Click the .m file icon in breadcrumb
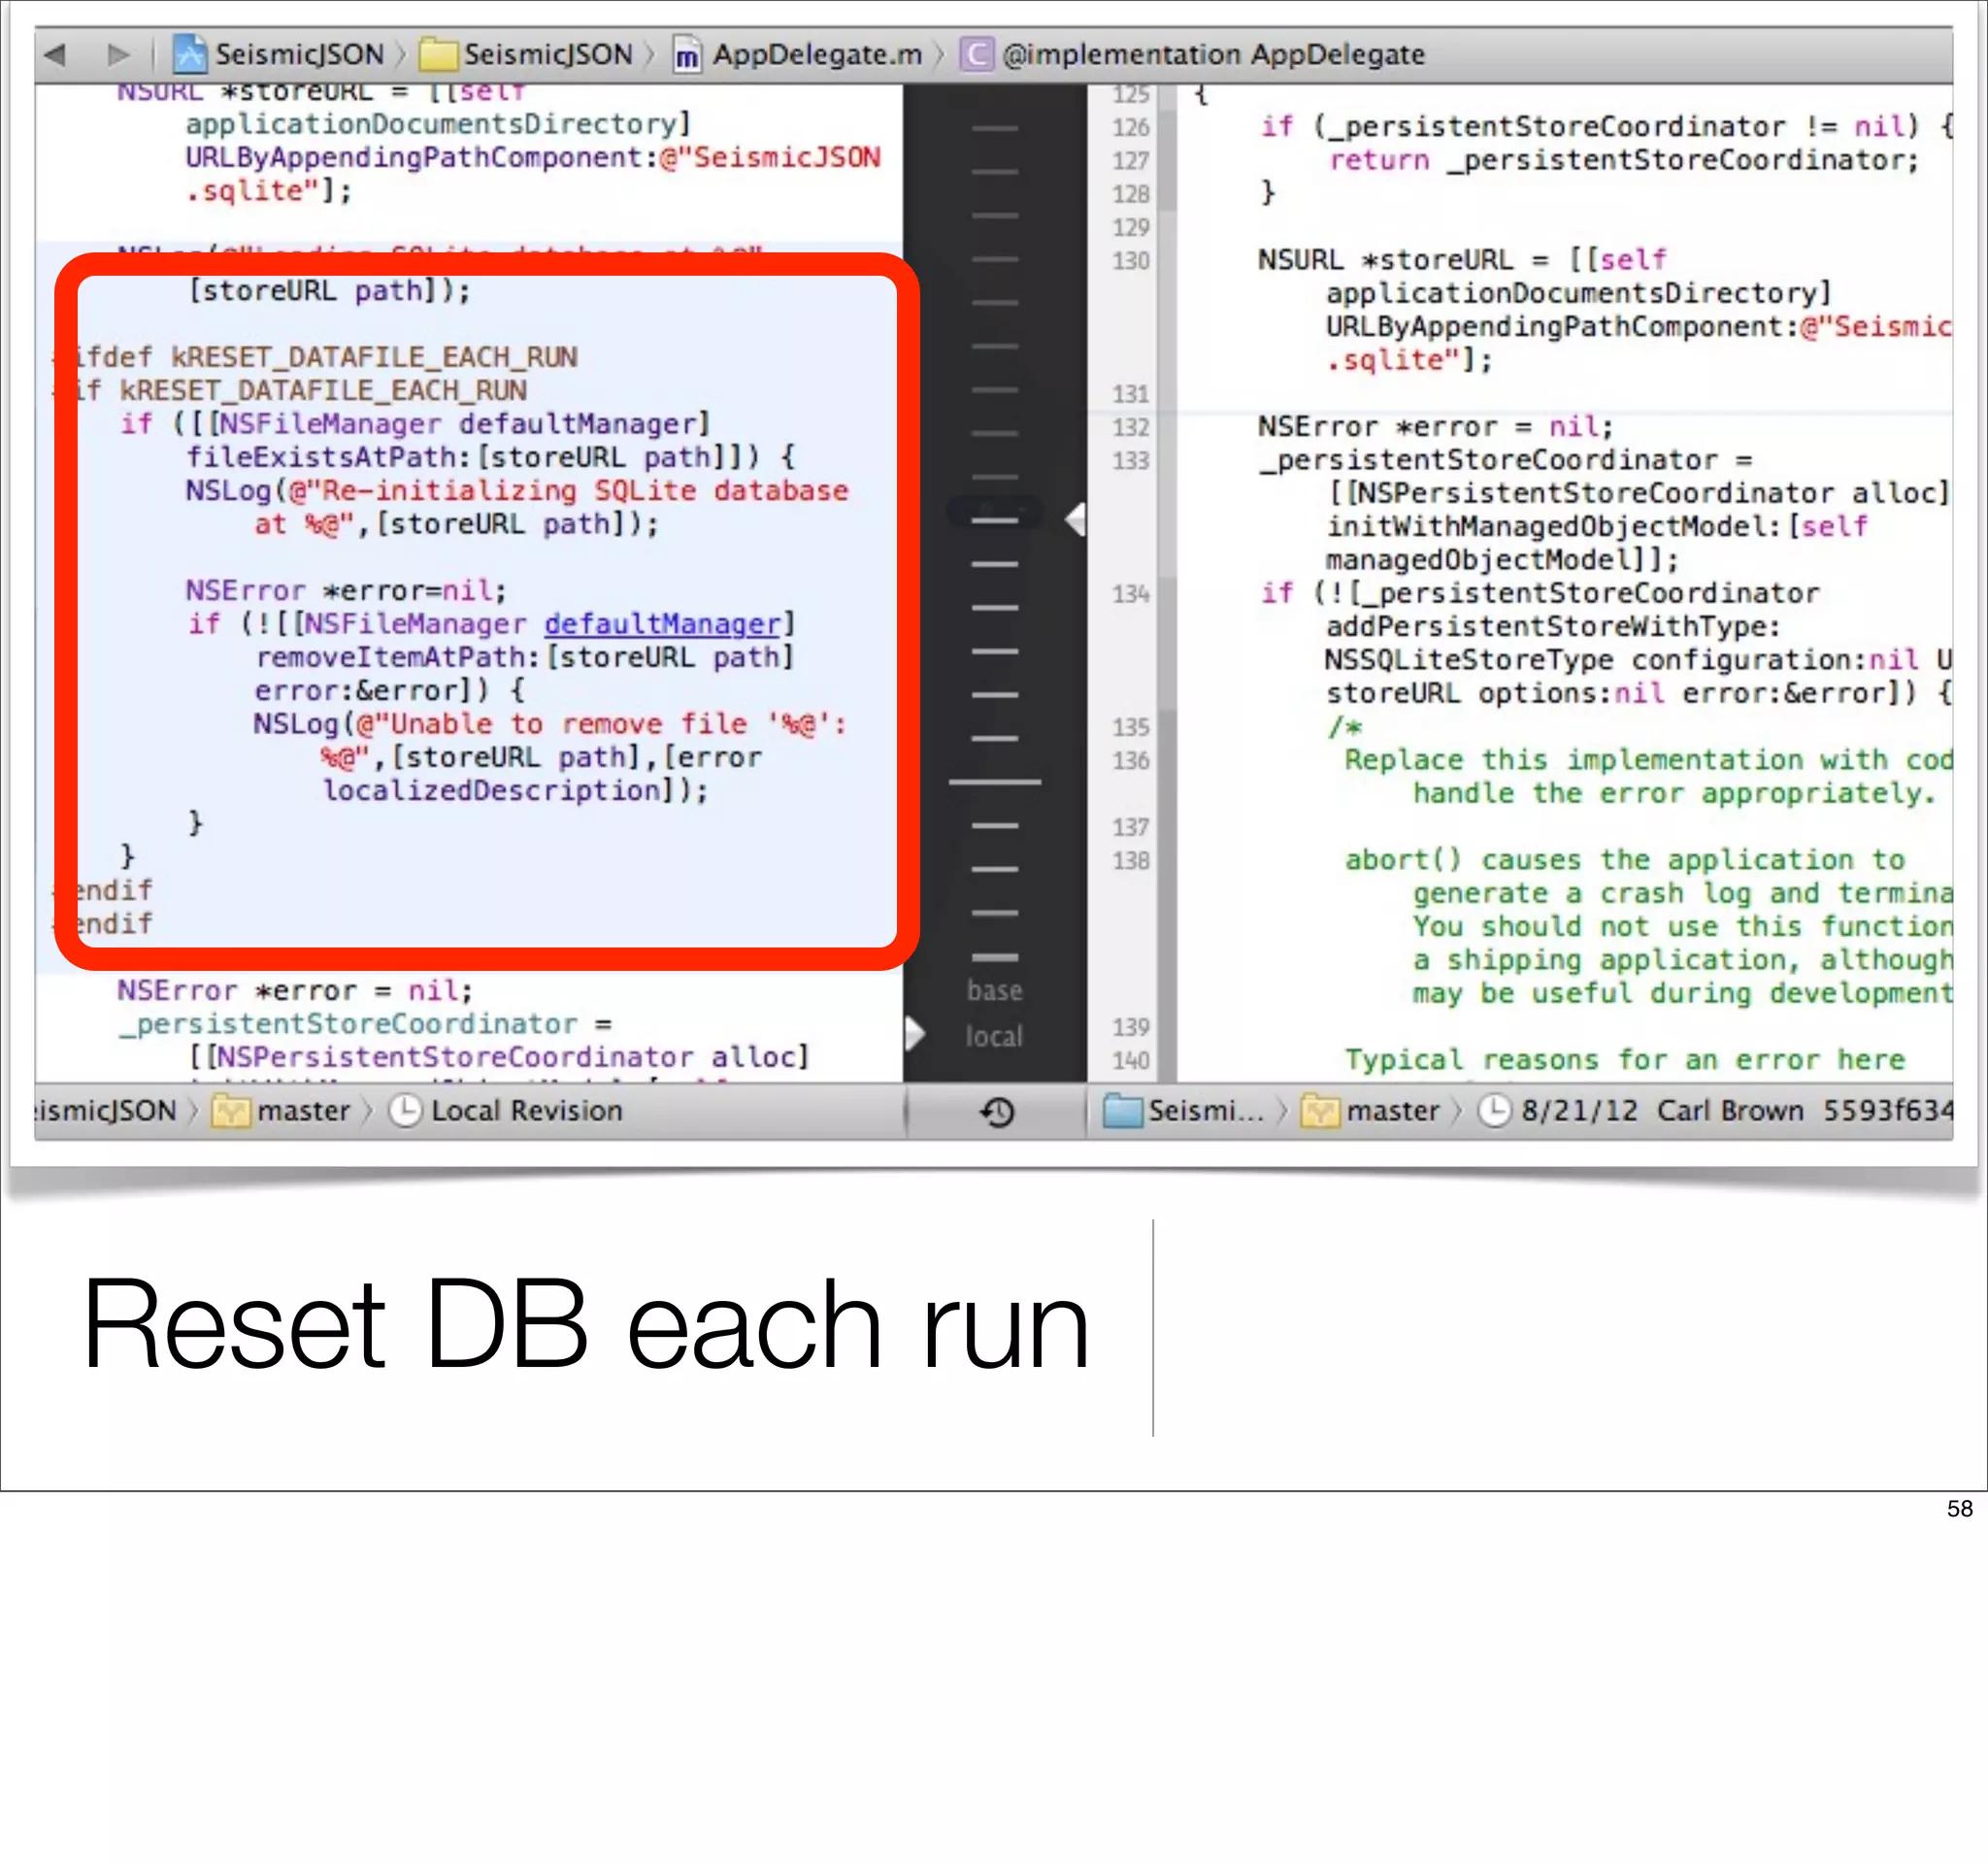 click(687, 55)
